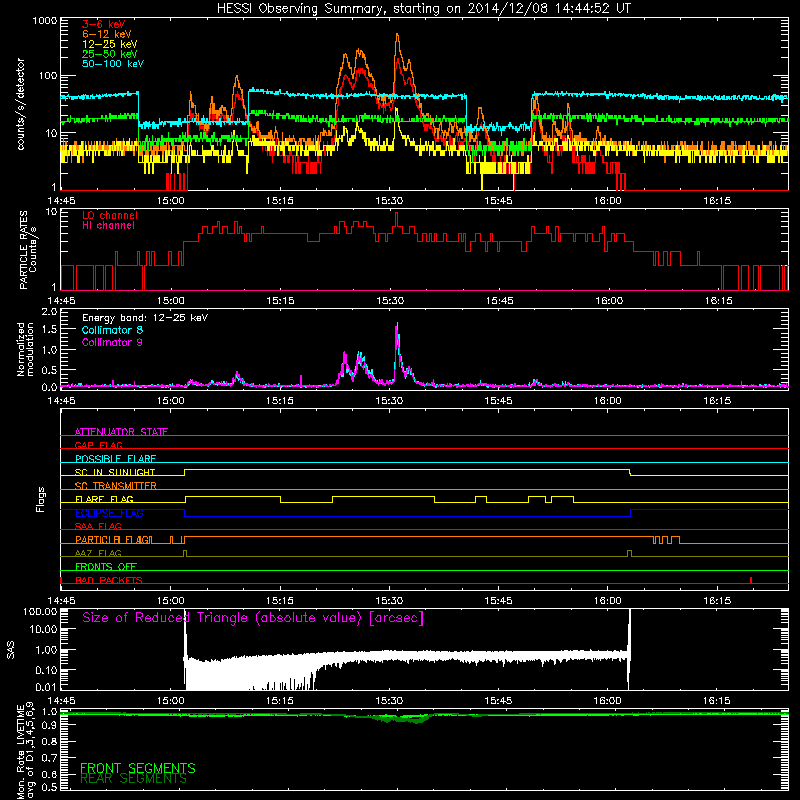Click the ATTENUATOR STATE flag label
The width and height of the screenshot is (800, 800).
pos(121,432)
